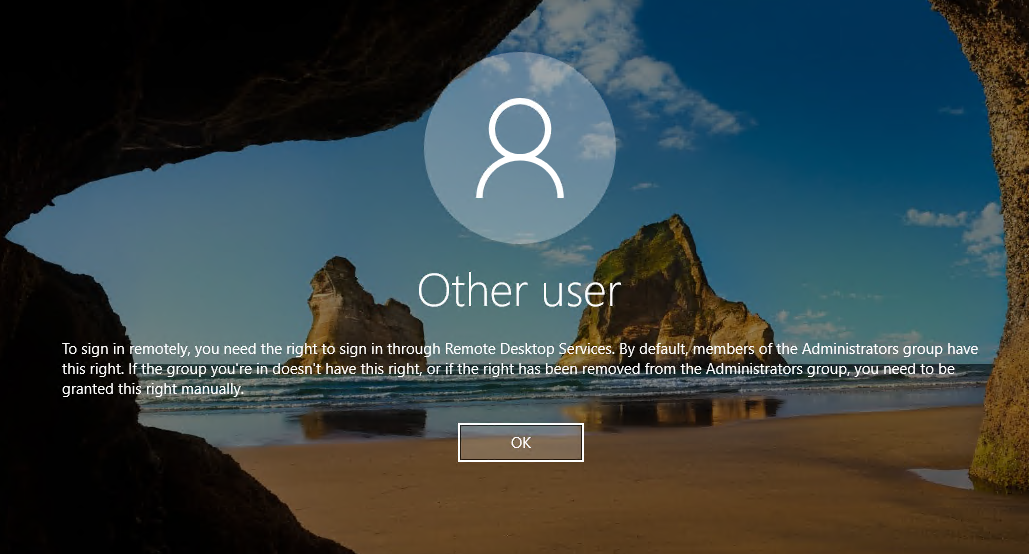The width and height of the screenshot is (1029, 554).
Task: Click the Other user avatar icon
Action: point(520,148)
